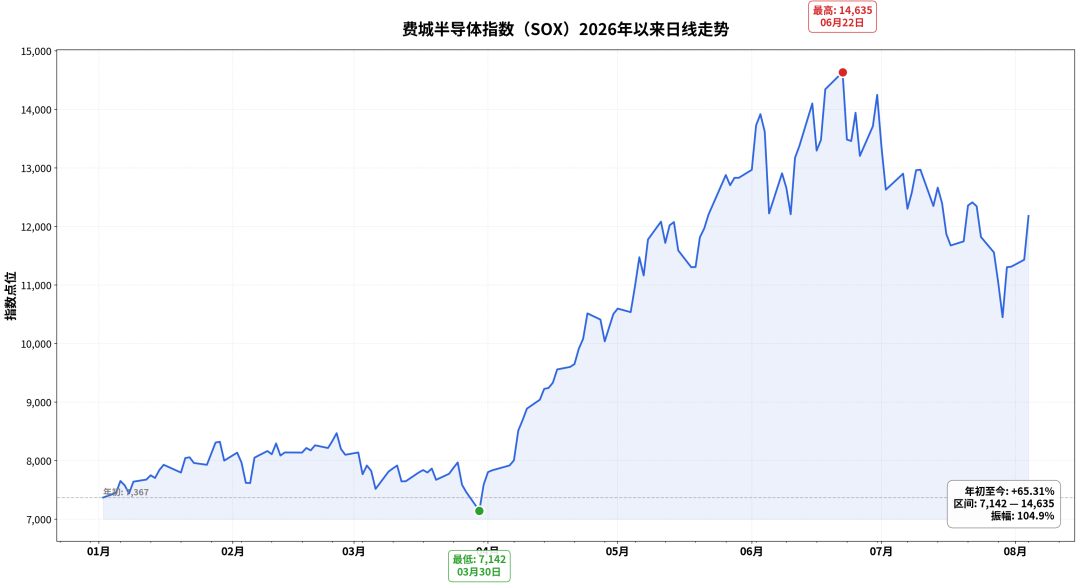Click the 03月30日 date in the low annotation
This screenshot has height=583, width=1080.
pos(479,572)
